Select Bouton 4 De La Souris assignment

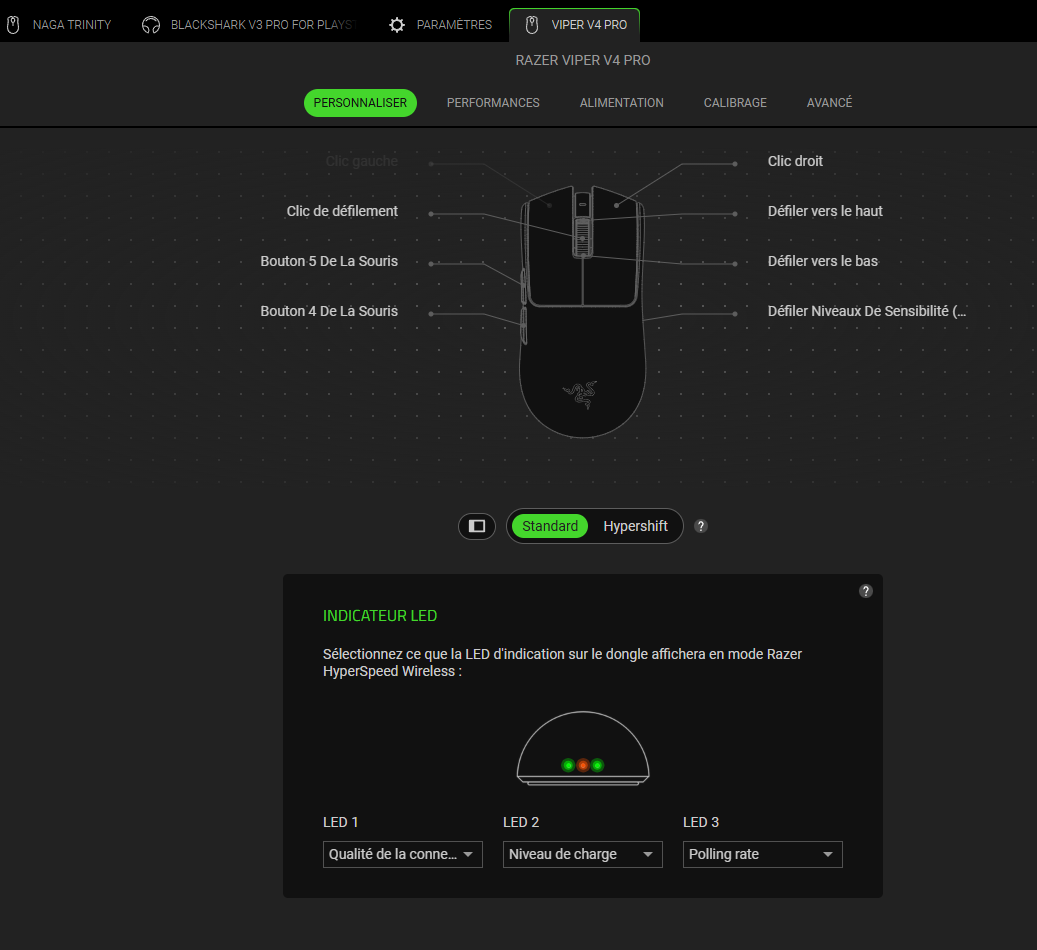point(329,311)
